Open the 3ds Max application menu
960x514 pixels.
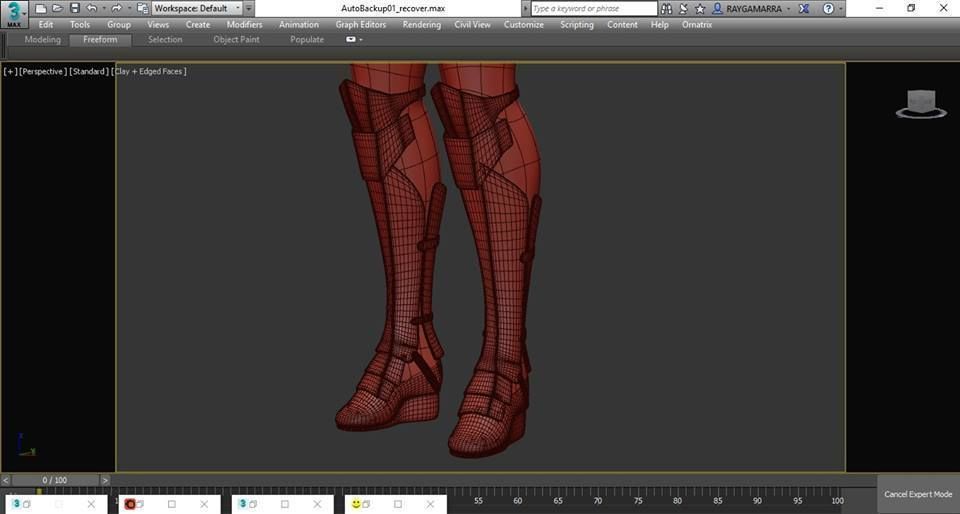[13, 14]
